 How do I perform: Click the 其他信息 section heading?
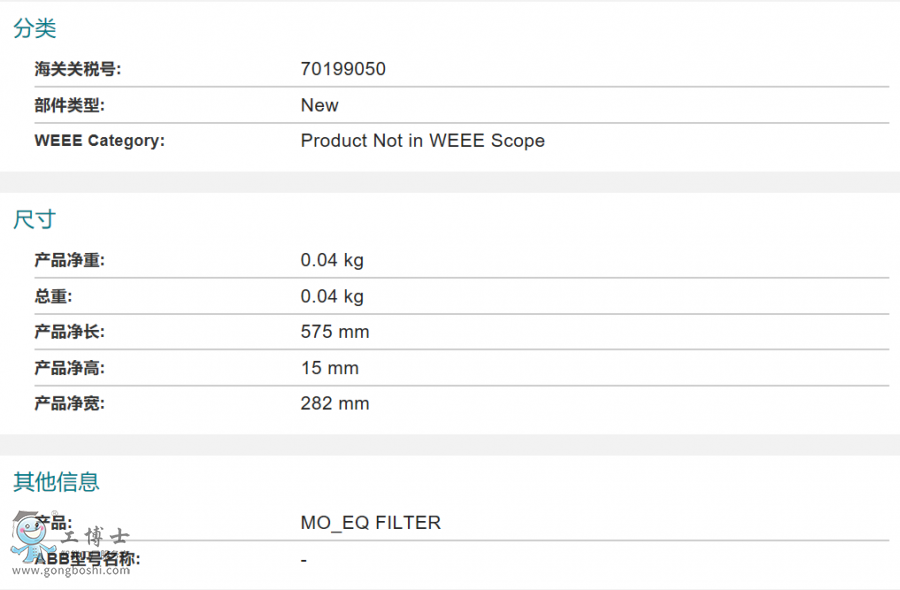[57, 482]
